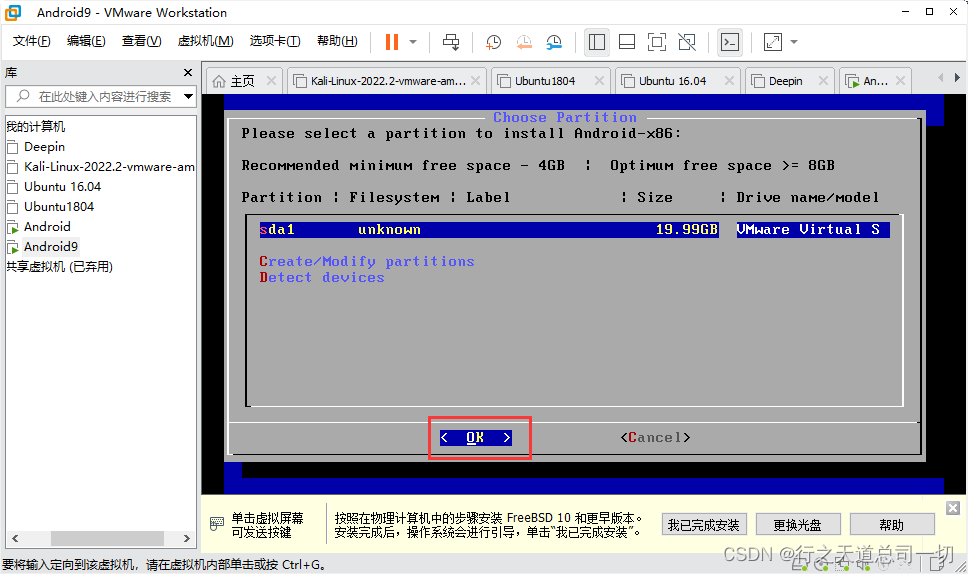Pause the virtual machine with the orange icon

coord(391,42)
